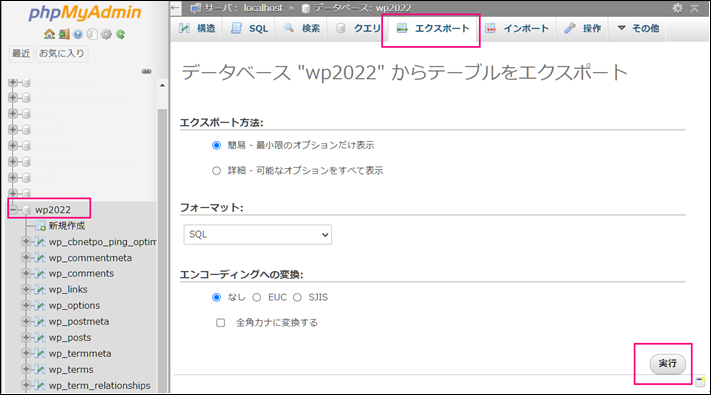Open page settings gear in top bar
The width and height of the screenshot is (711, 395).
[677, 8]
